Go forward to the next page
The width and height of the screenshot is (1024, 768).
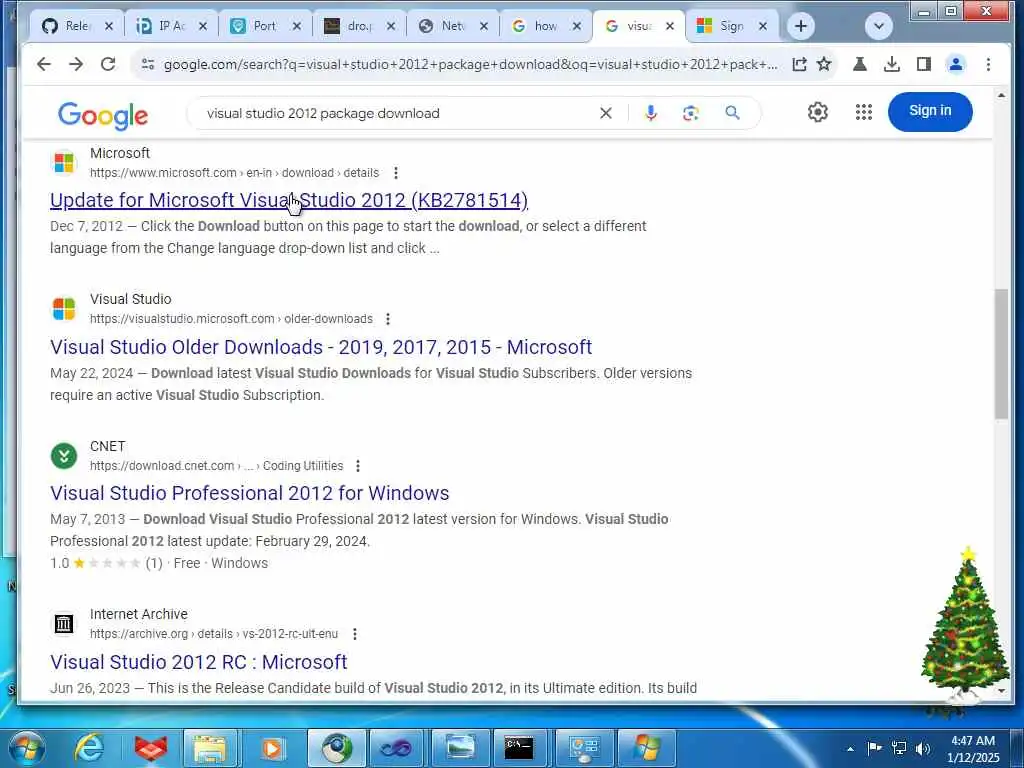coord(76,64)
